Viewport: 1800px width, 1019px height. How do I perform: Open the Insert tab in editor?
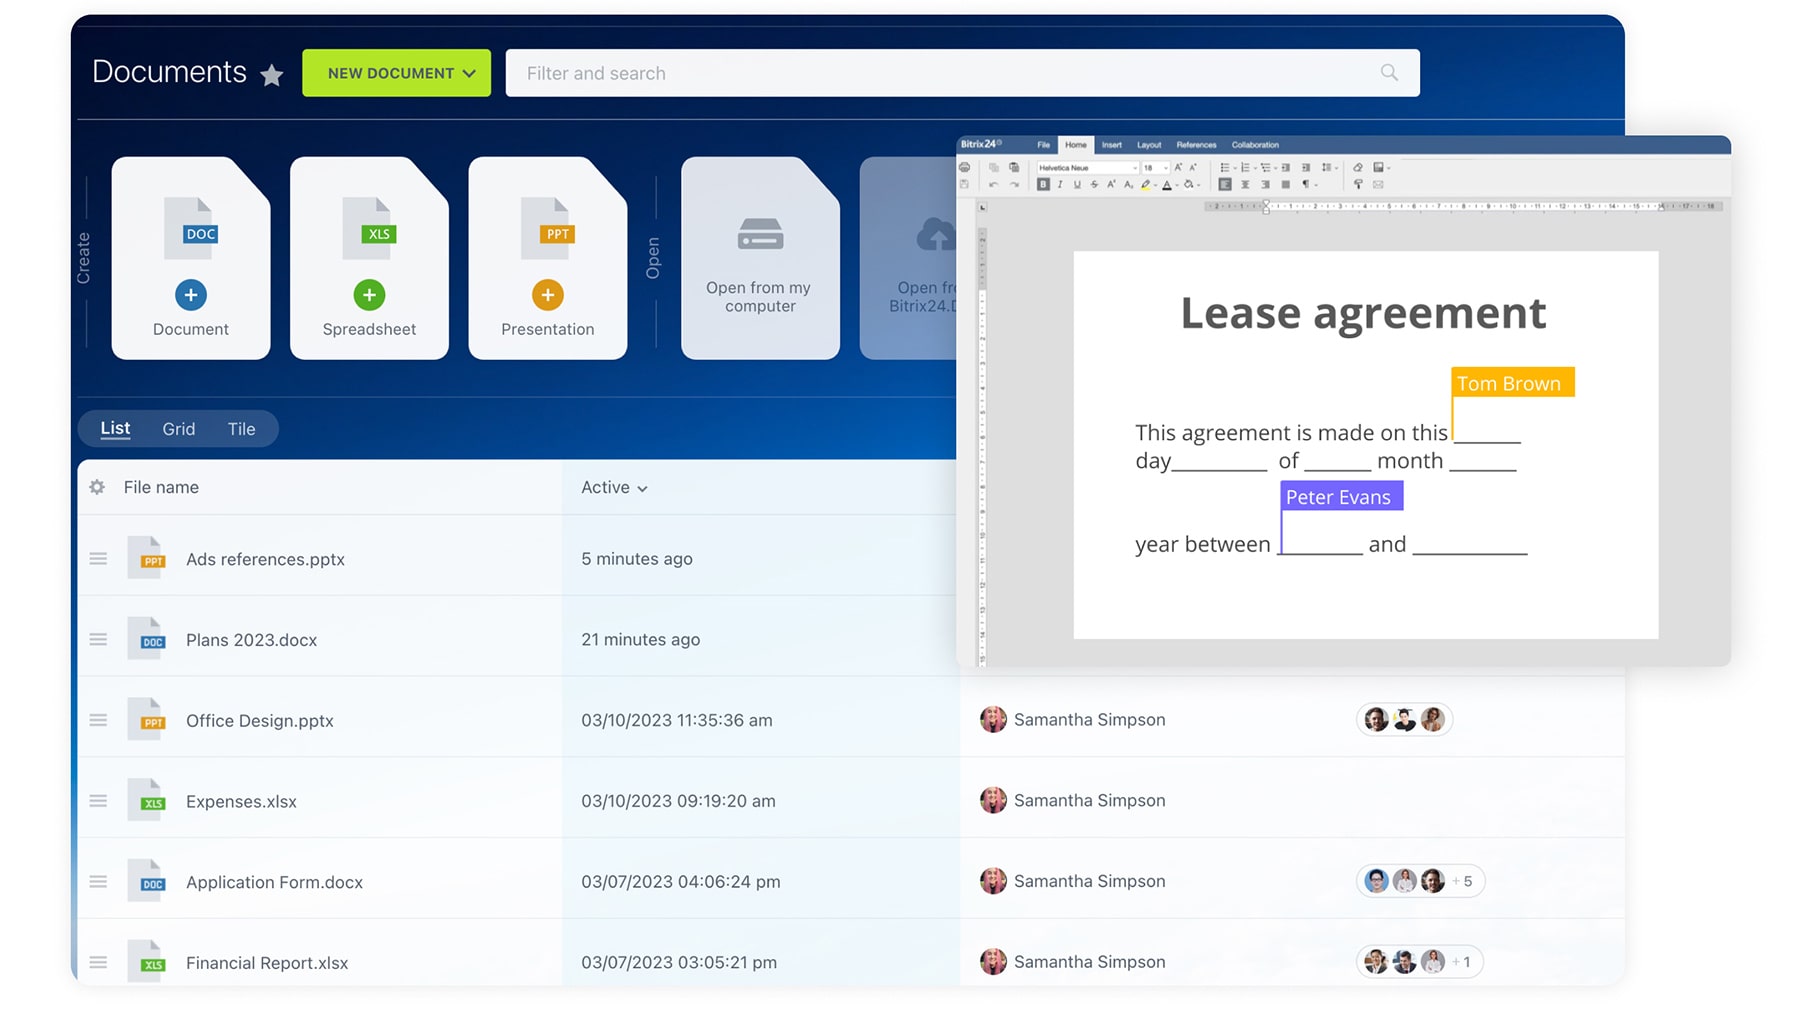(x=1111, y=145)
